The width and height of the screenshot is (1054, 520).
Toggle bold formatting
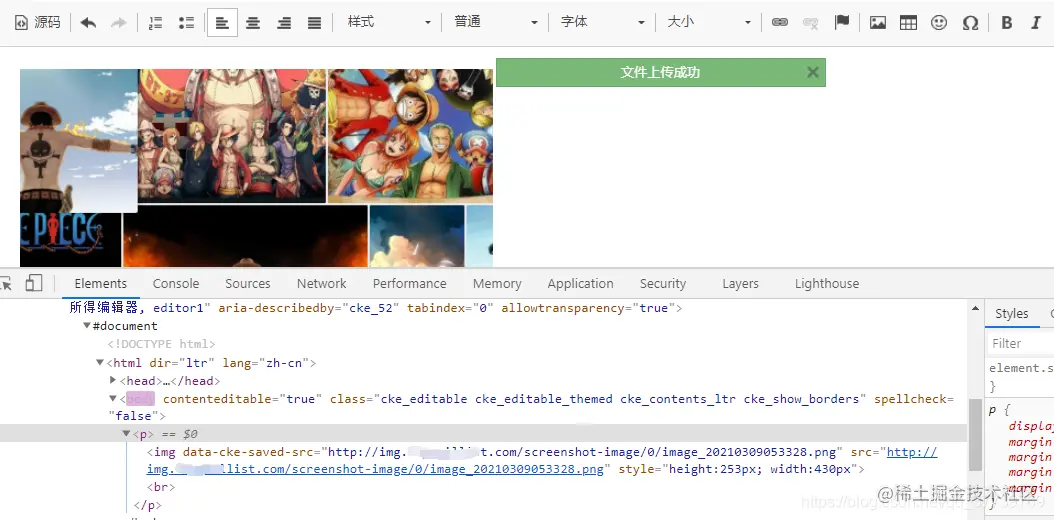click(1006, 22)
